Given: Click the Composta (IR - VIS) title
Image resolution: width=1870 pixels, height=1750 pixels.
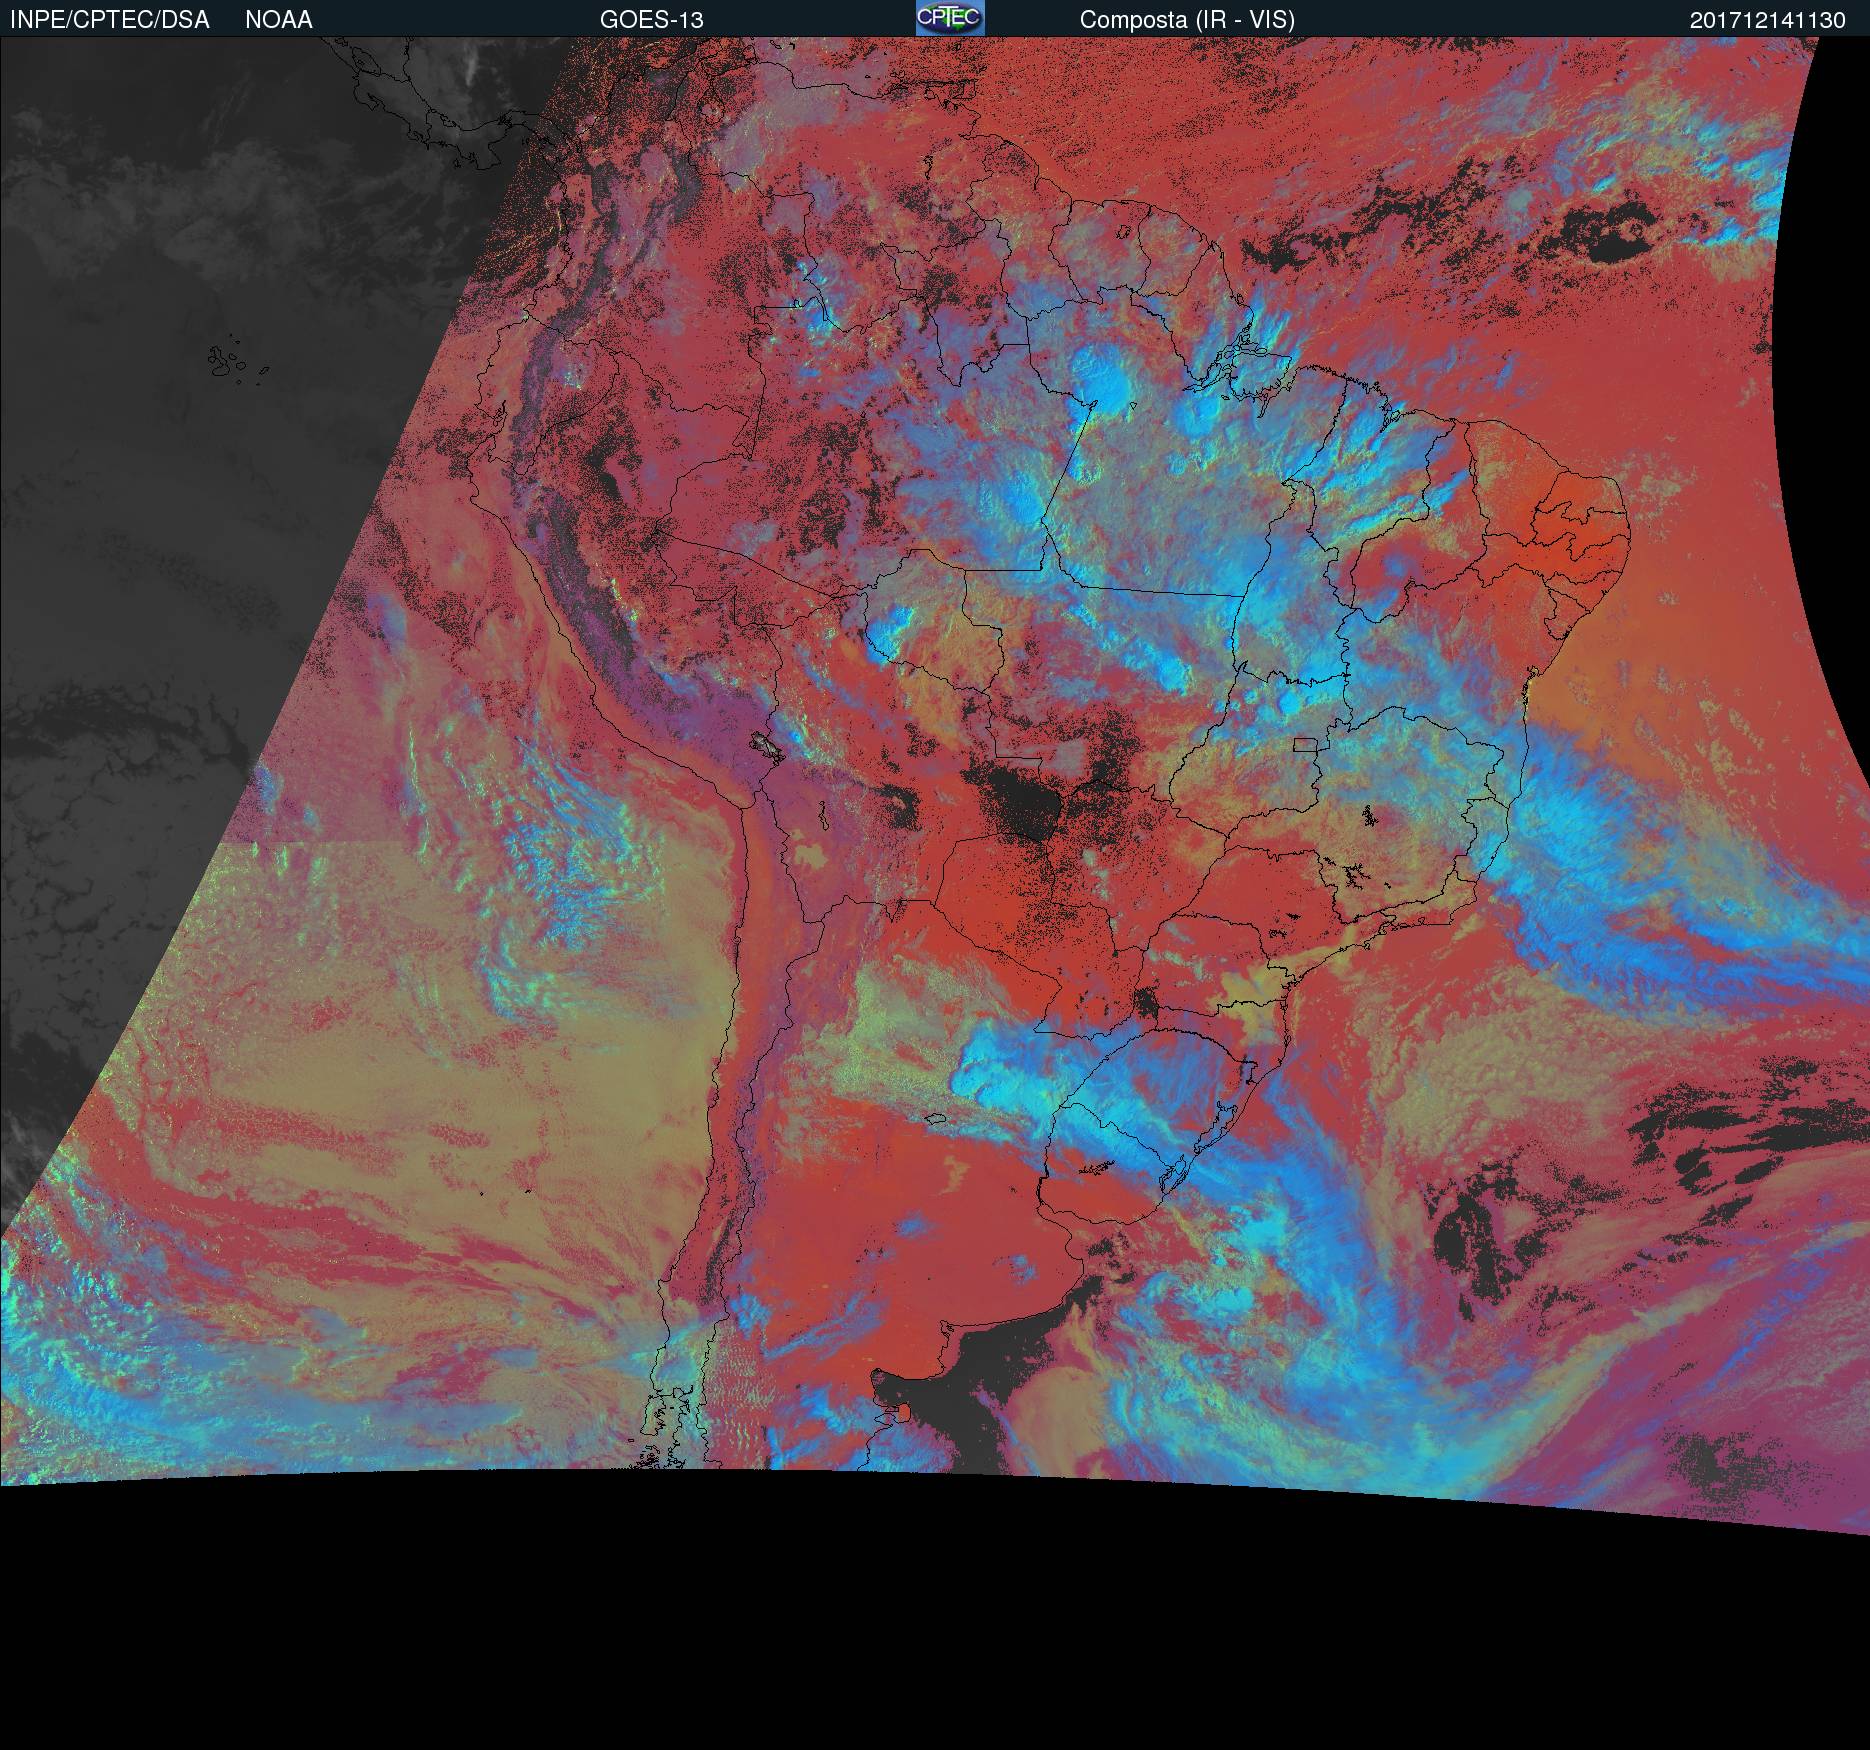Looking at the screenshot, I should 1187,20.
